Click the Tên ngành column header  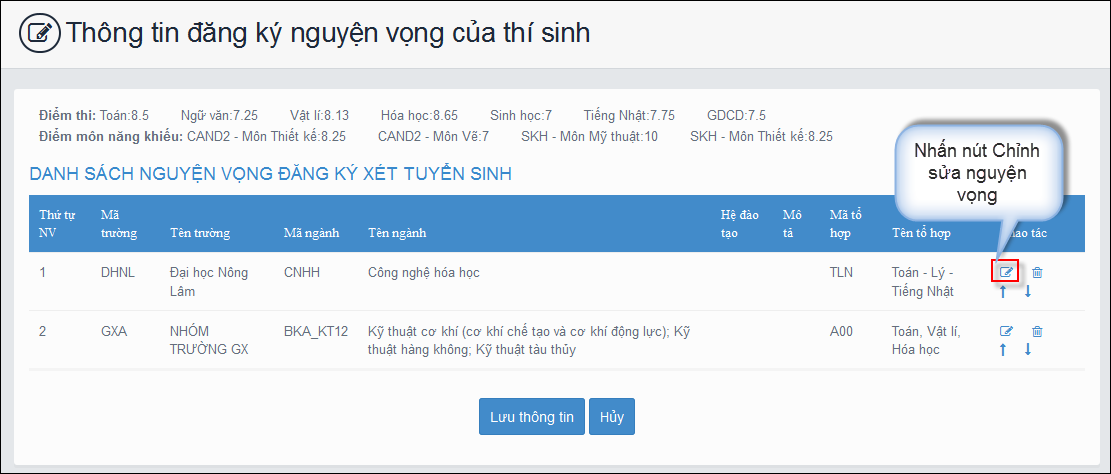pos(397,233)
